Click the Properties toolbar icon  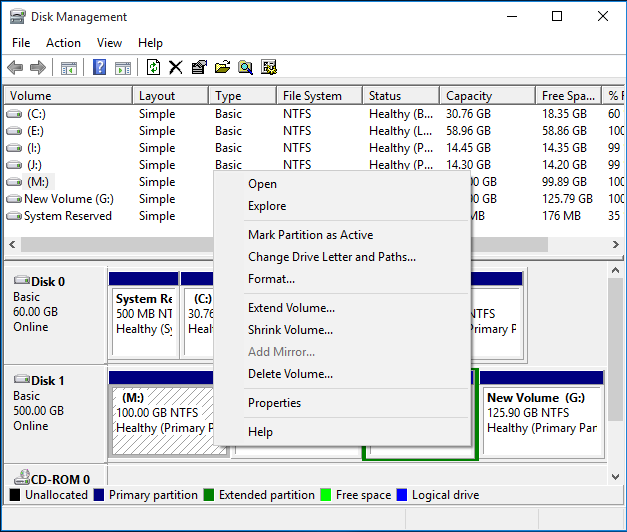[199, 67]
